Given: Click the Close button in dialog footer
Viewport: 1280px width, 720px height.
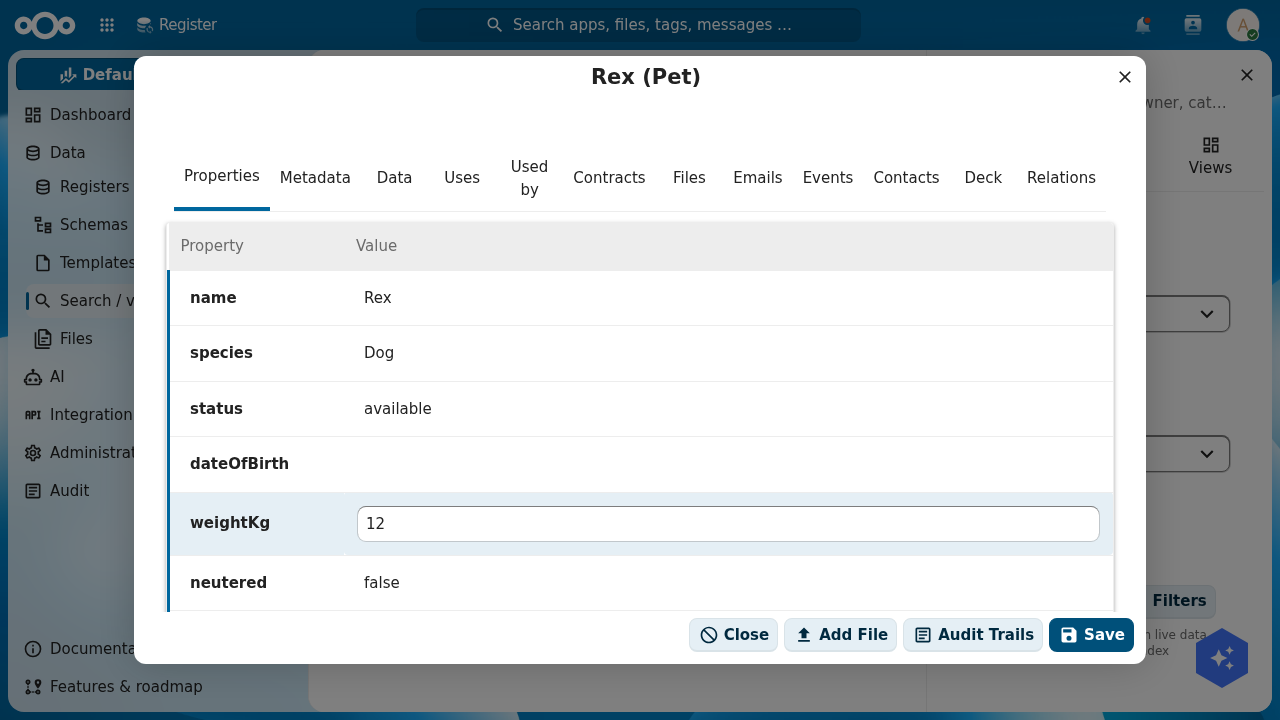Looking at the screenshot, I should pos(733,635).
